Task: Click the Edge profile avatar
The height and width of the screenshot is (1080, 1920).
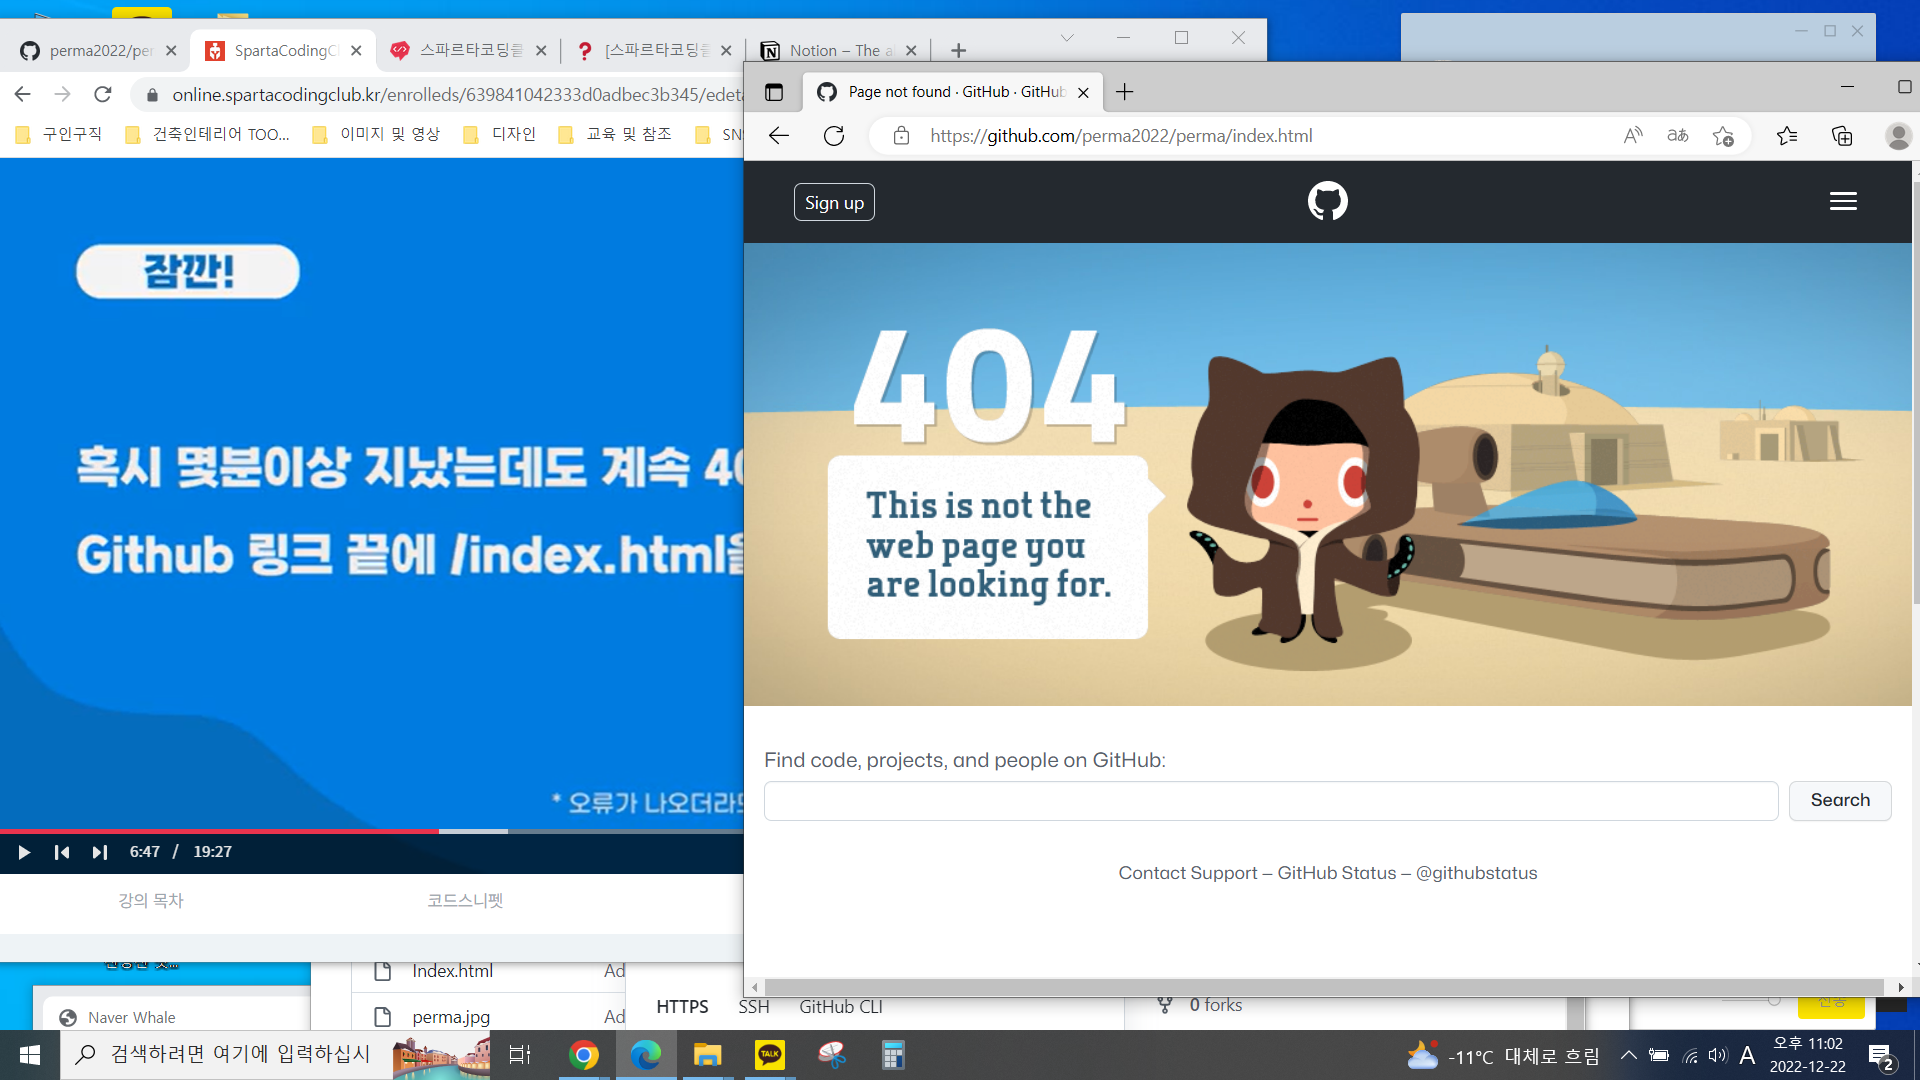Action: 1898,136
